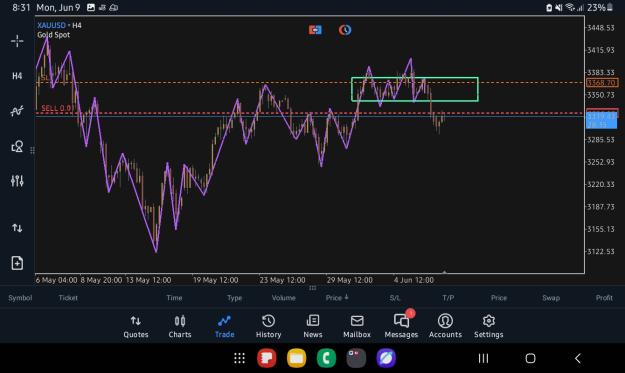Create new order document-plus icon
Screen dimensions: 625x373
click(17, 263)
